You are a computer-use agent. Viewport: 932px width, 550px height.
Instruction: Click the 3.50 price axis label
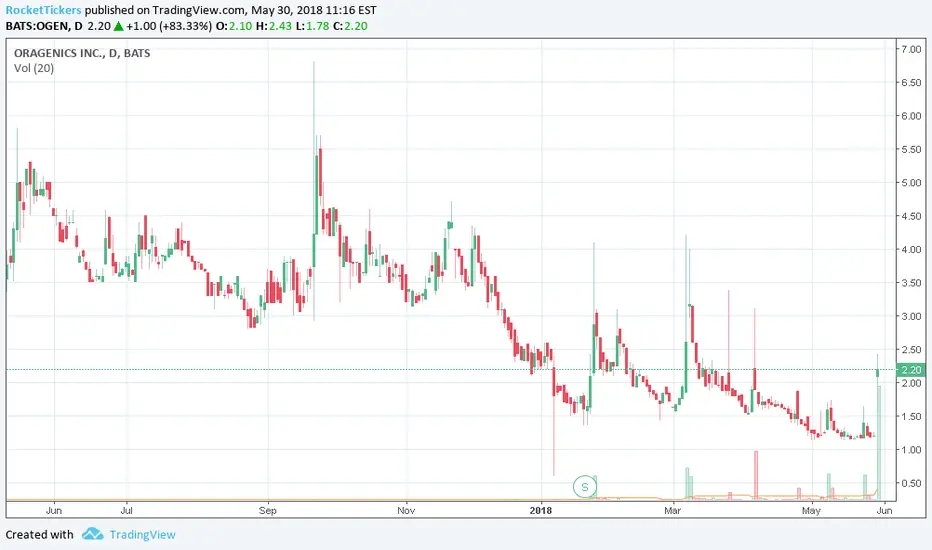coord(911,283)
